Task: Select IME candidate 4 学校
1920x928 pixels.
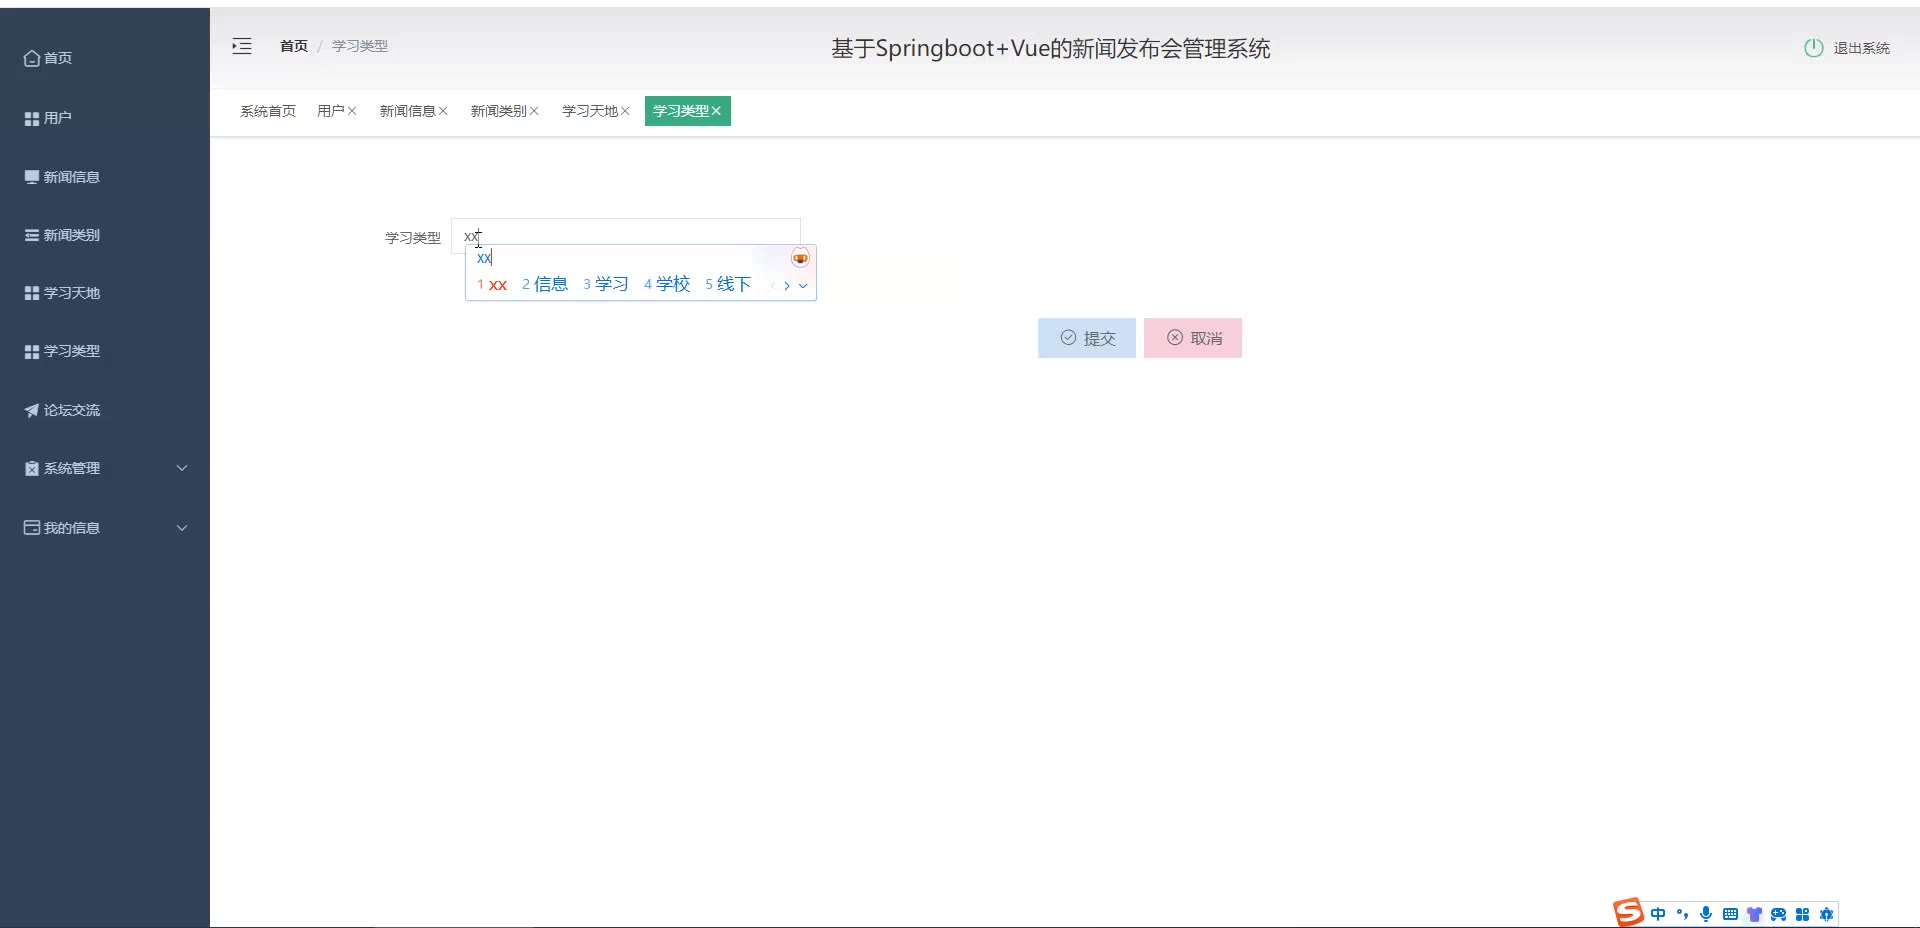Action: 667,285
